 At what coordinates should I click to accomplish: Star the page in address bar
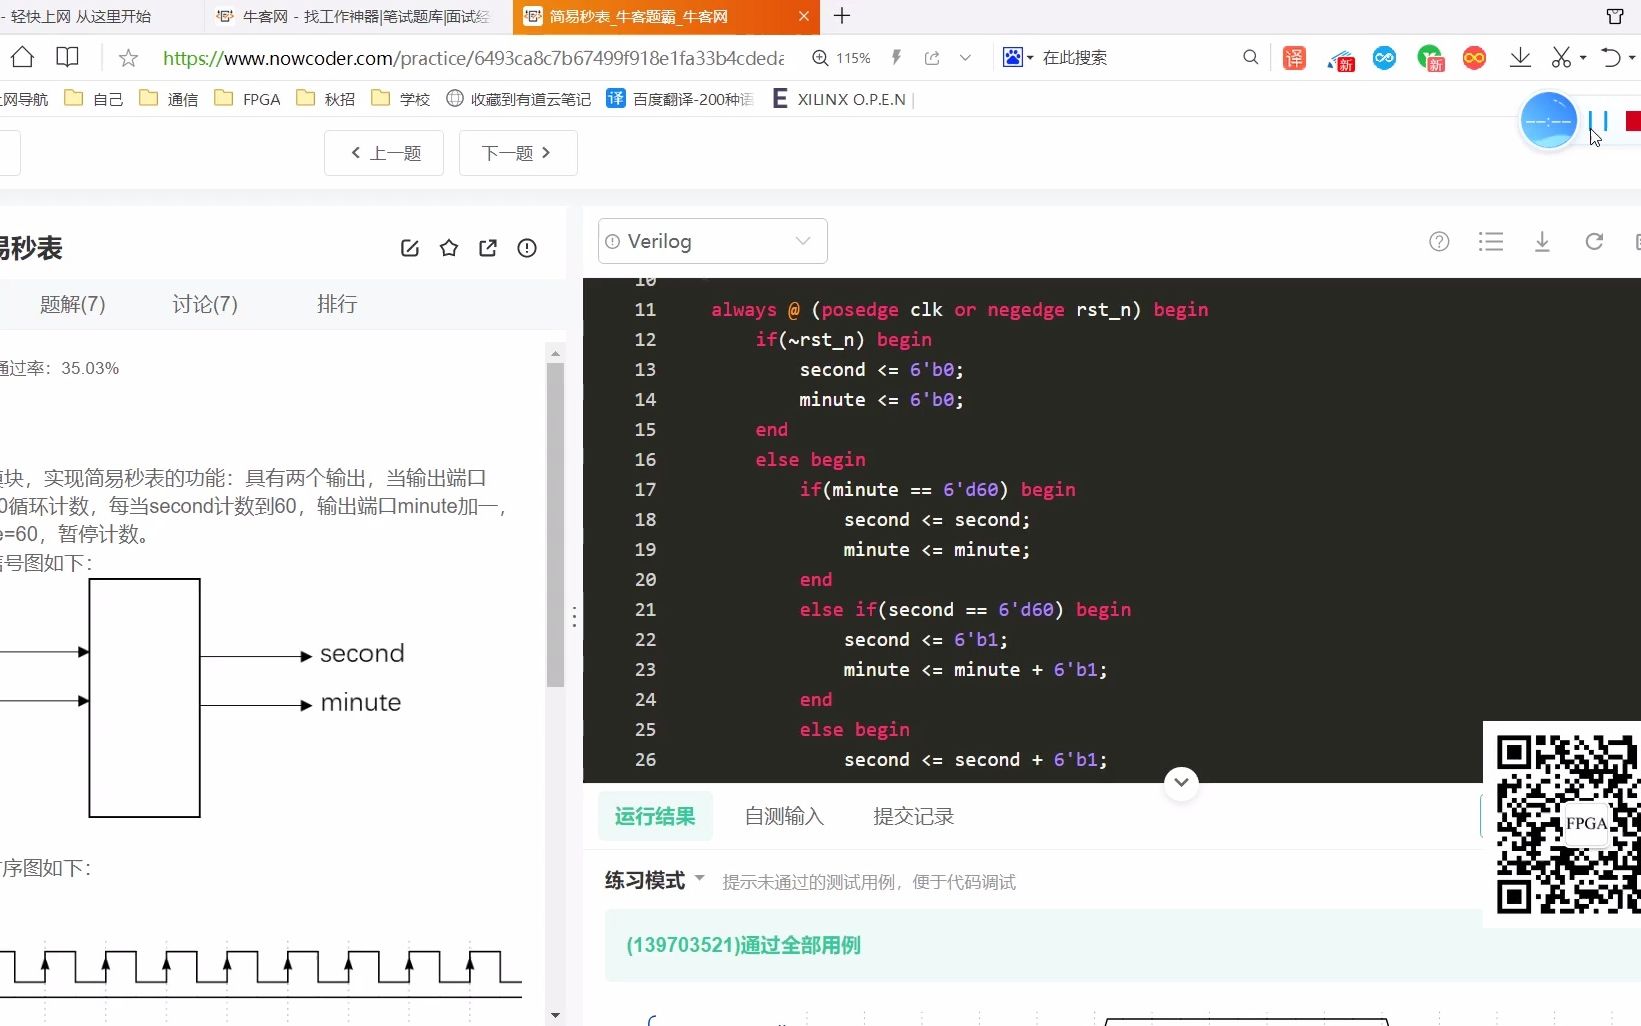(x=128, y=58)
